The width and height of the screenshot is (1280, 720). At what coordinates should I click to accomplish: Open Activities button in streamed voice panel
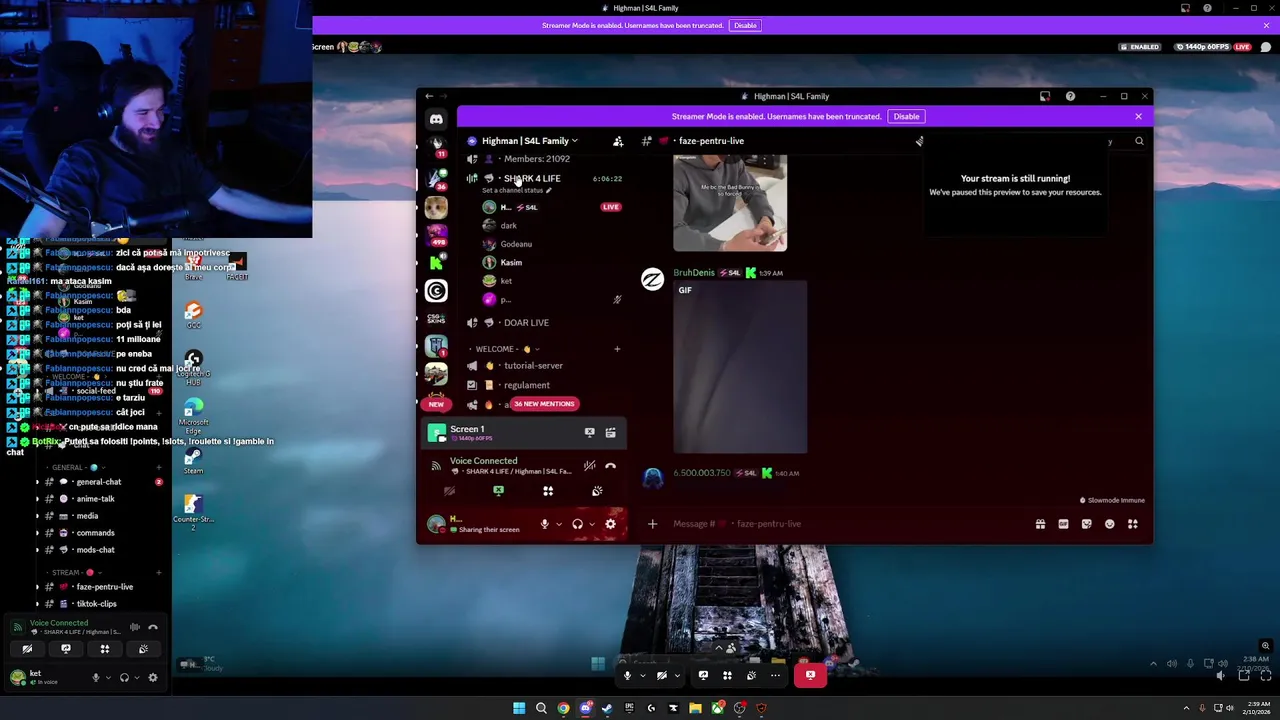tap(548, 491)
